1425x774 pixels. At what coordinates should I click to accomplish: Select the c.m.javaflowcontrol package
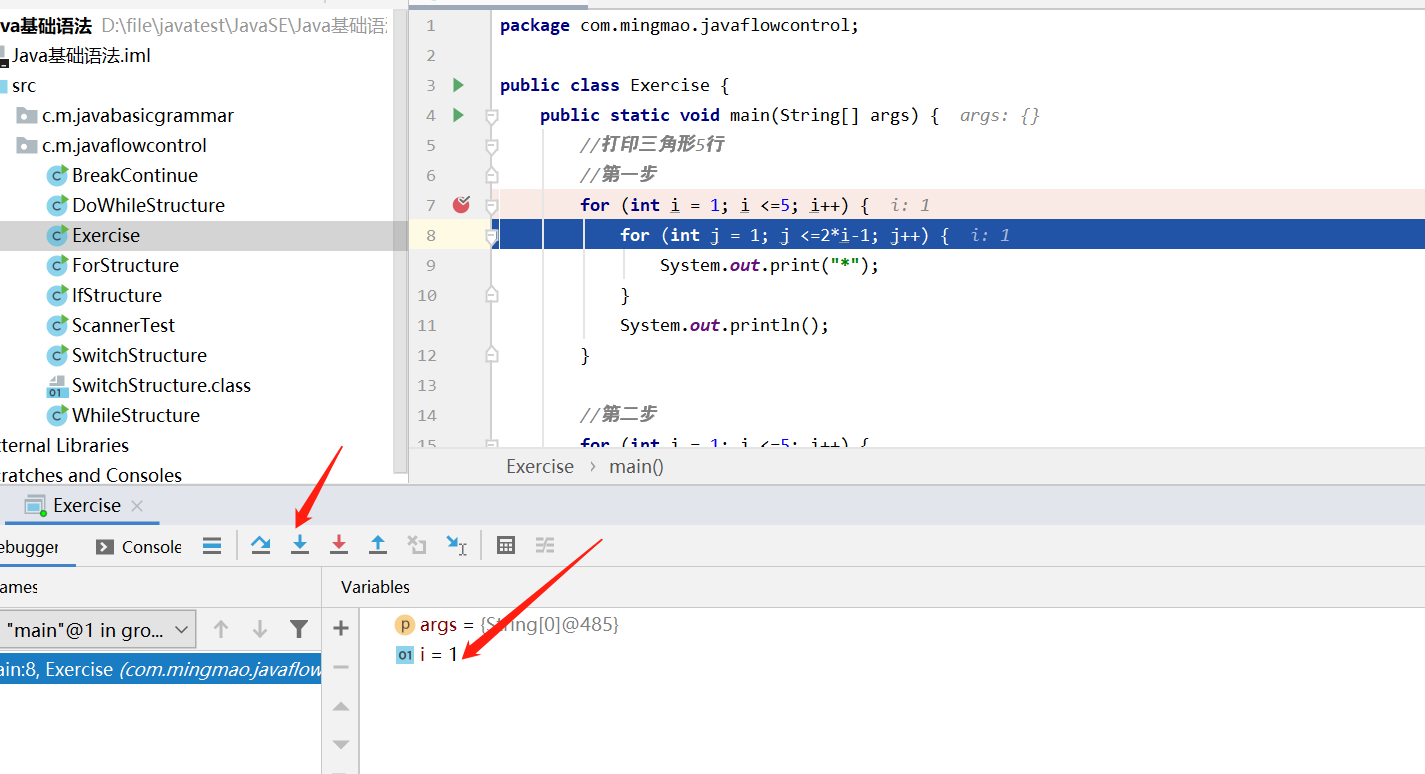pos(124,145)
